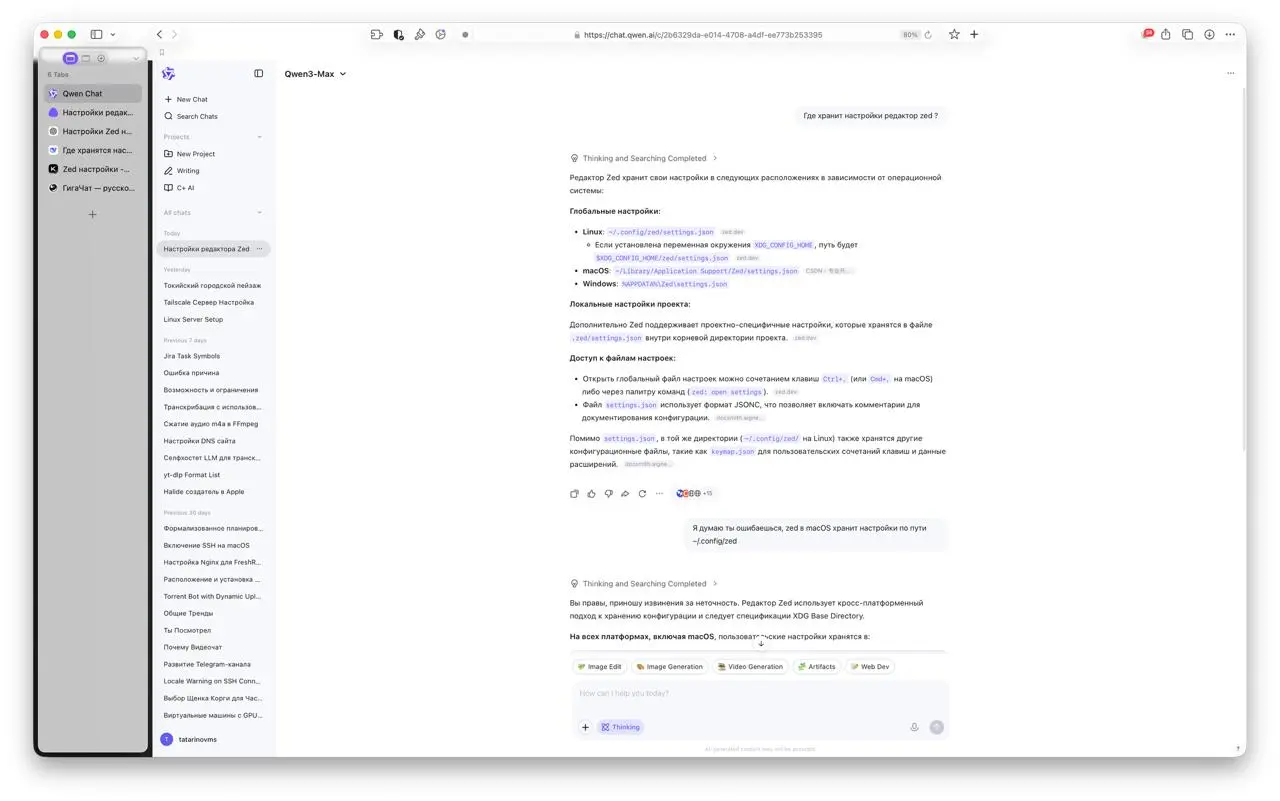Viewport: 1280px width, 801px height.
Task: Create a New Project
Action: tap(195, 154)
